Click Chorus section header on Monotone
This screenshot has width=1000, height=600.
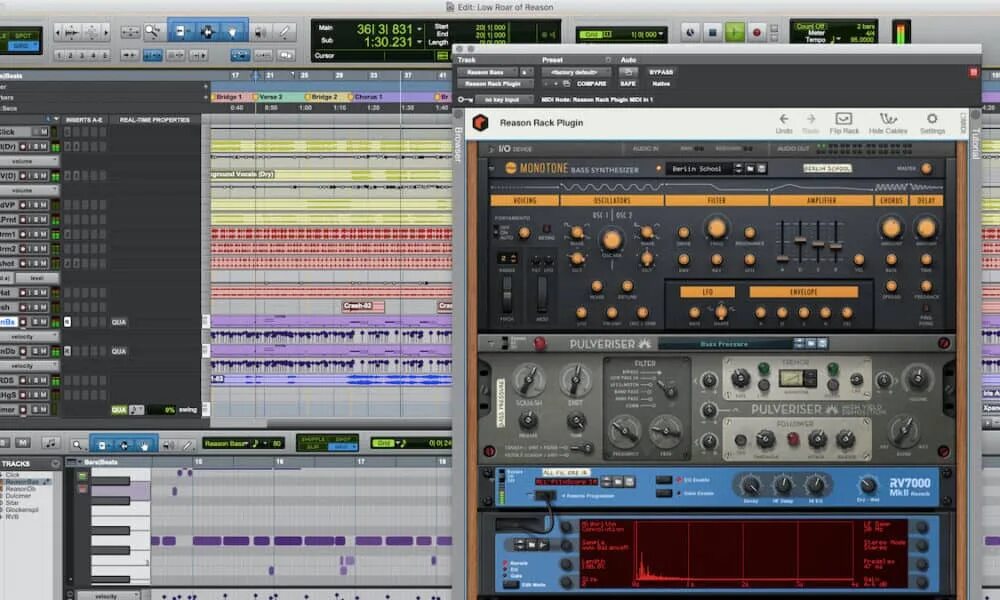click(891, 200)
